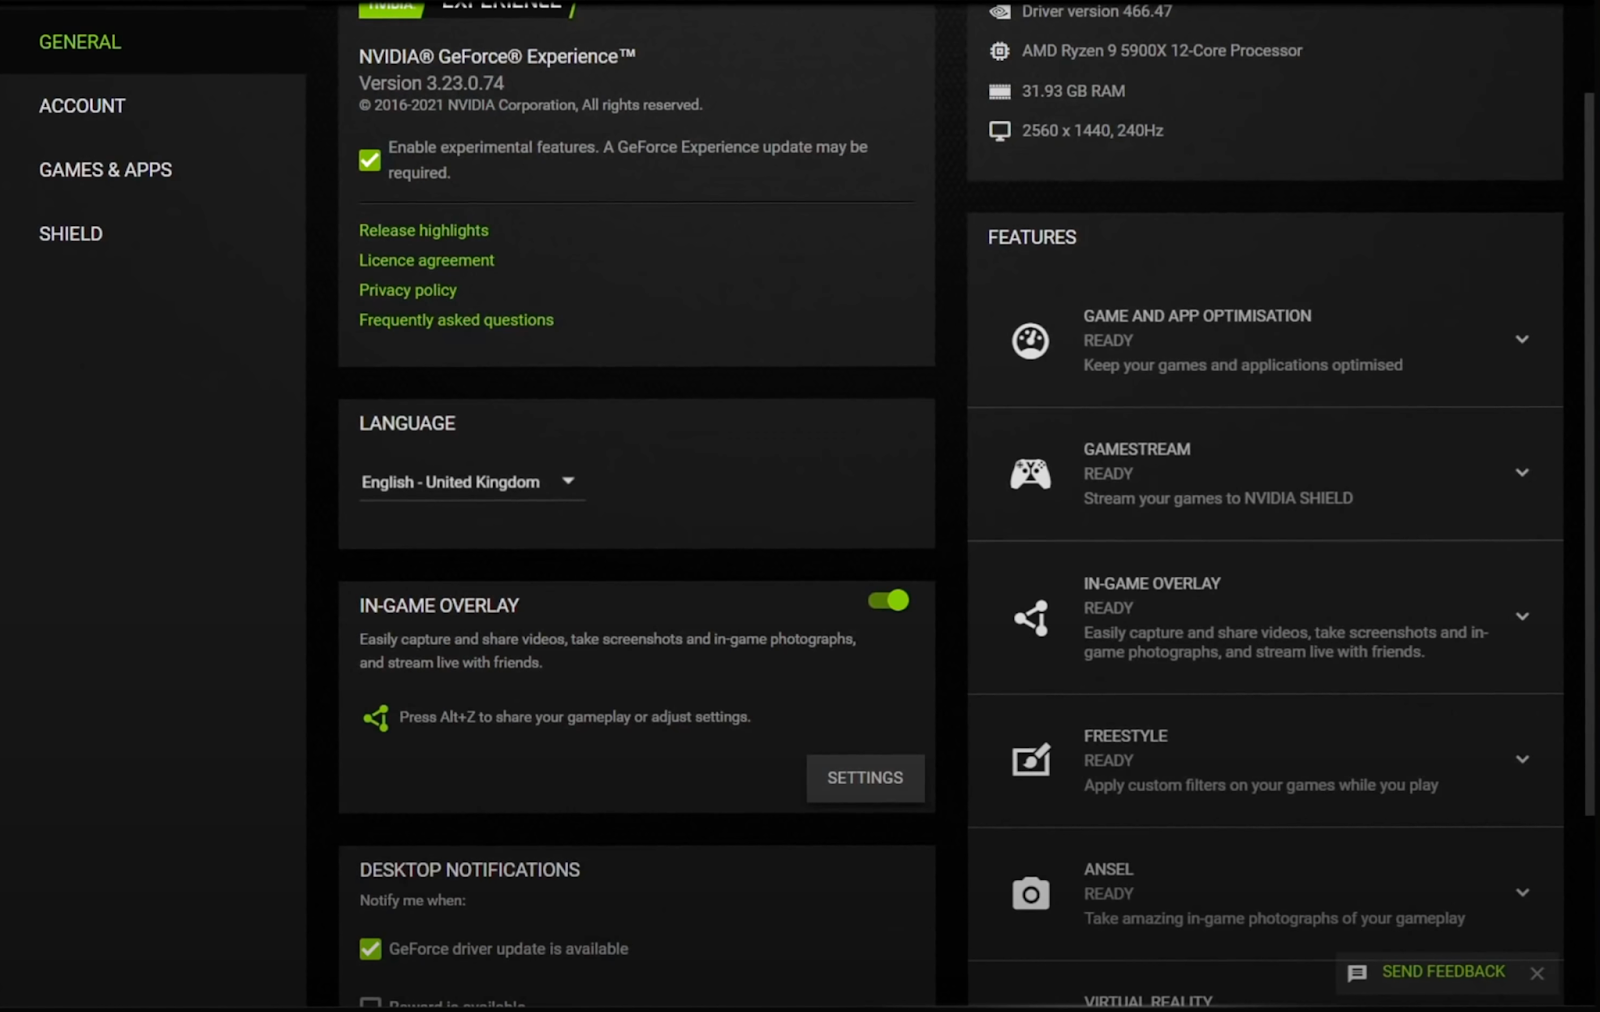Expand the Freestyle feature row
The height and width of the screenshot is (1012, 1600).
point(1522,759)
